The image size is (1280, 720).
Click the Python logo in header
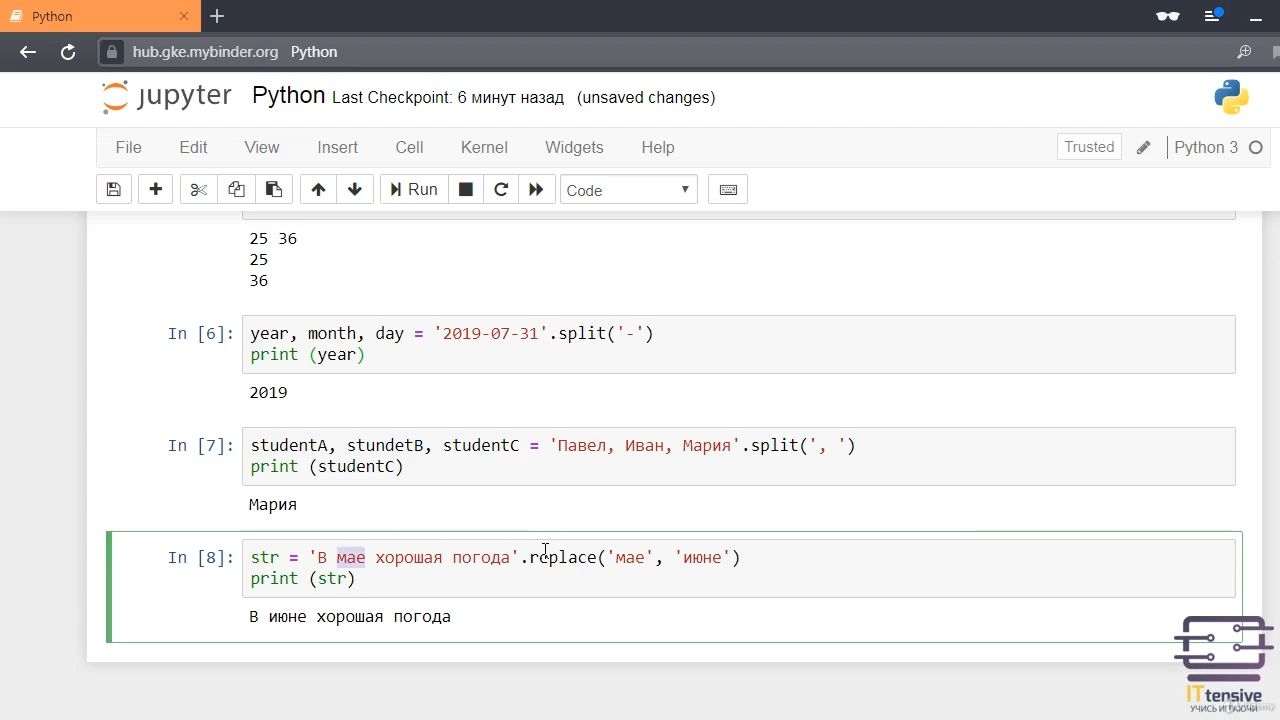1231,97
